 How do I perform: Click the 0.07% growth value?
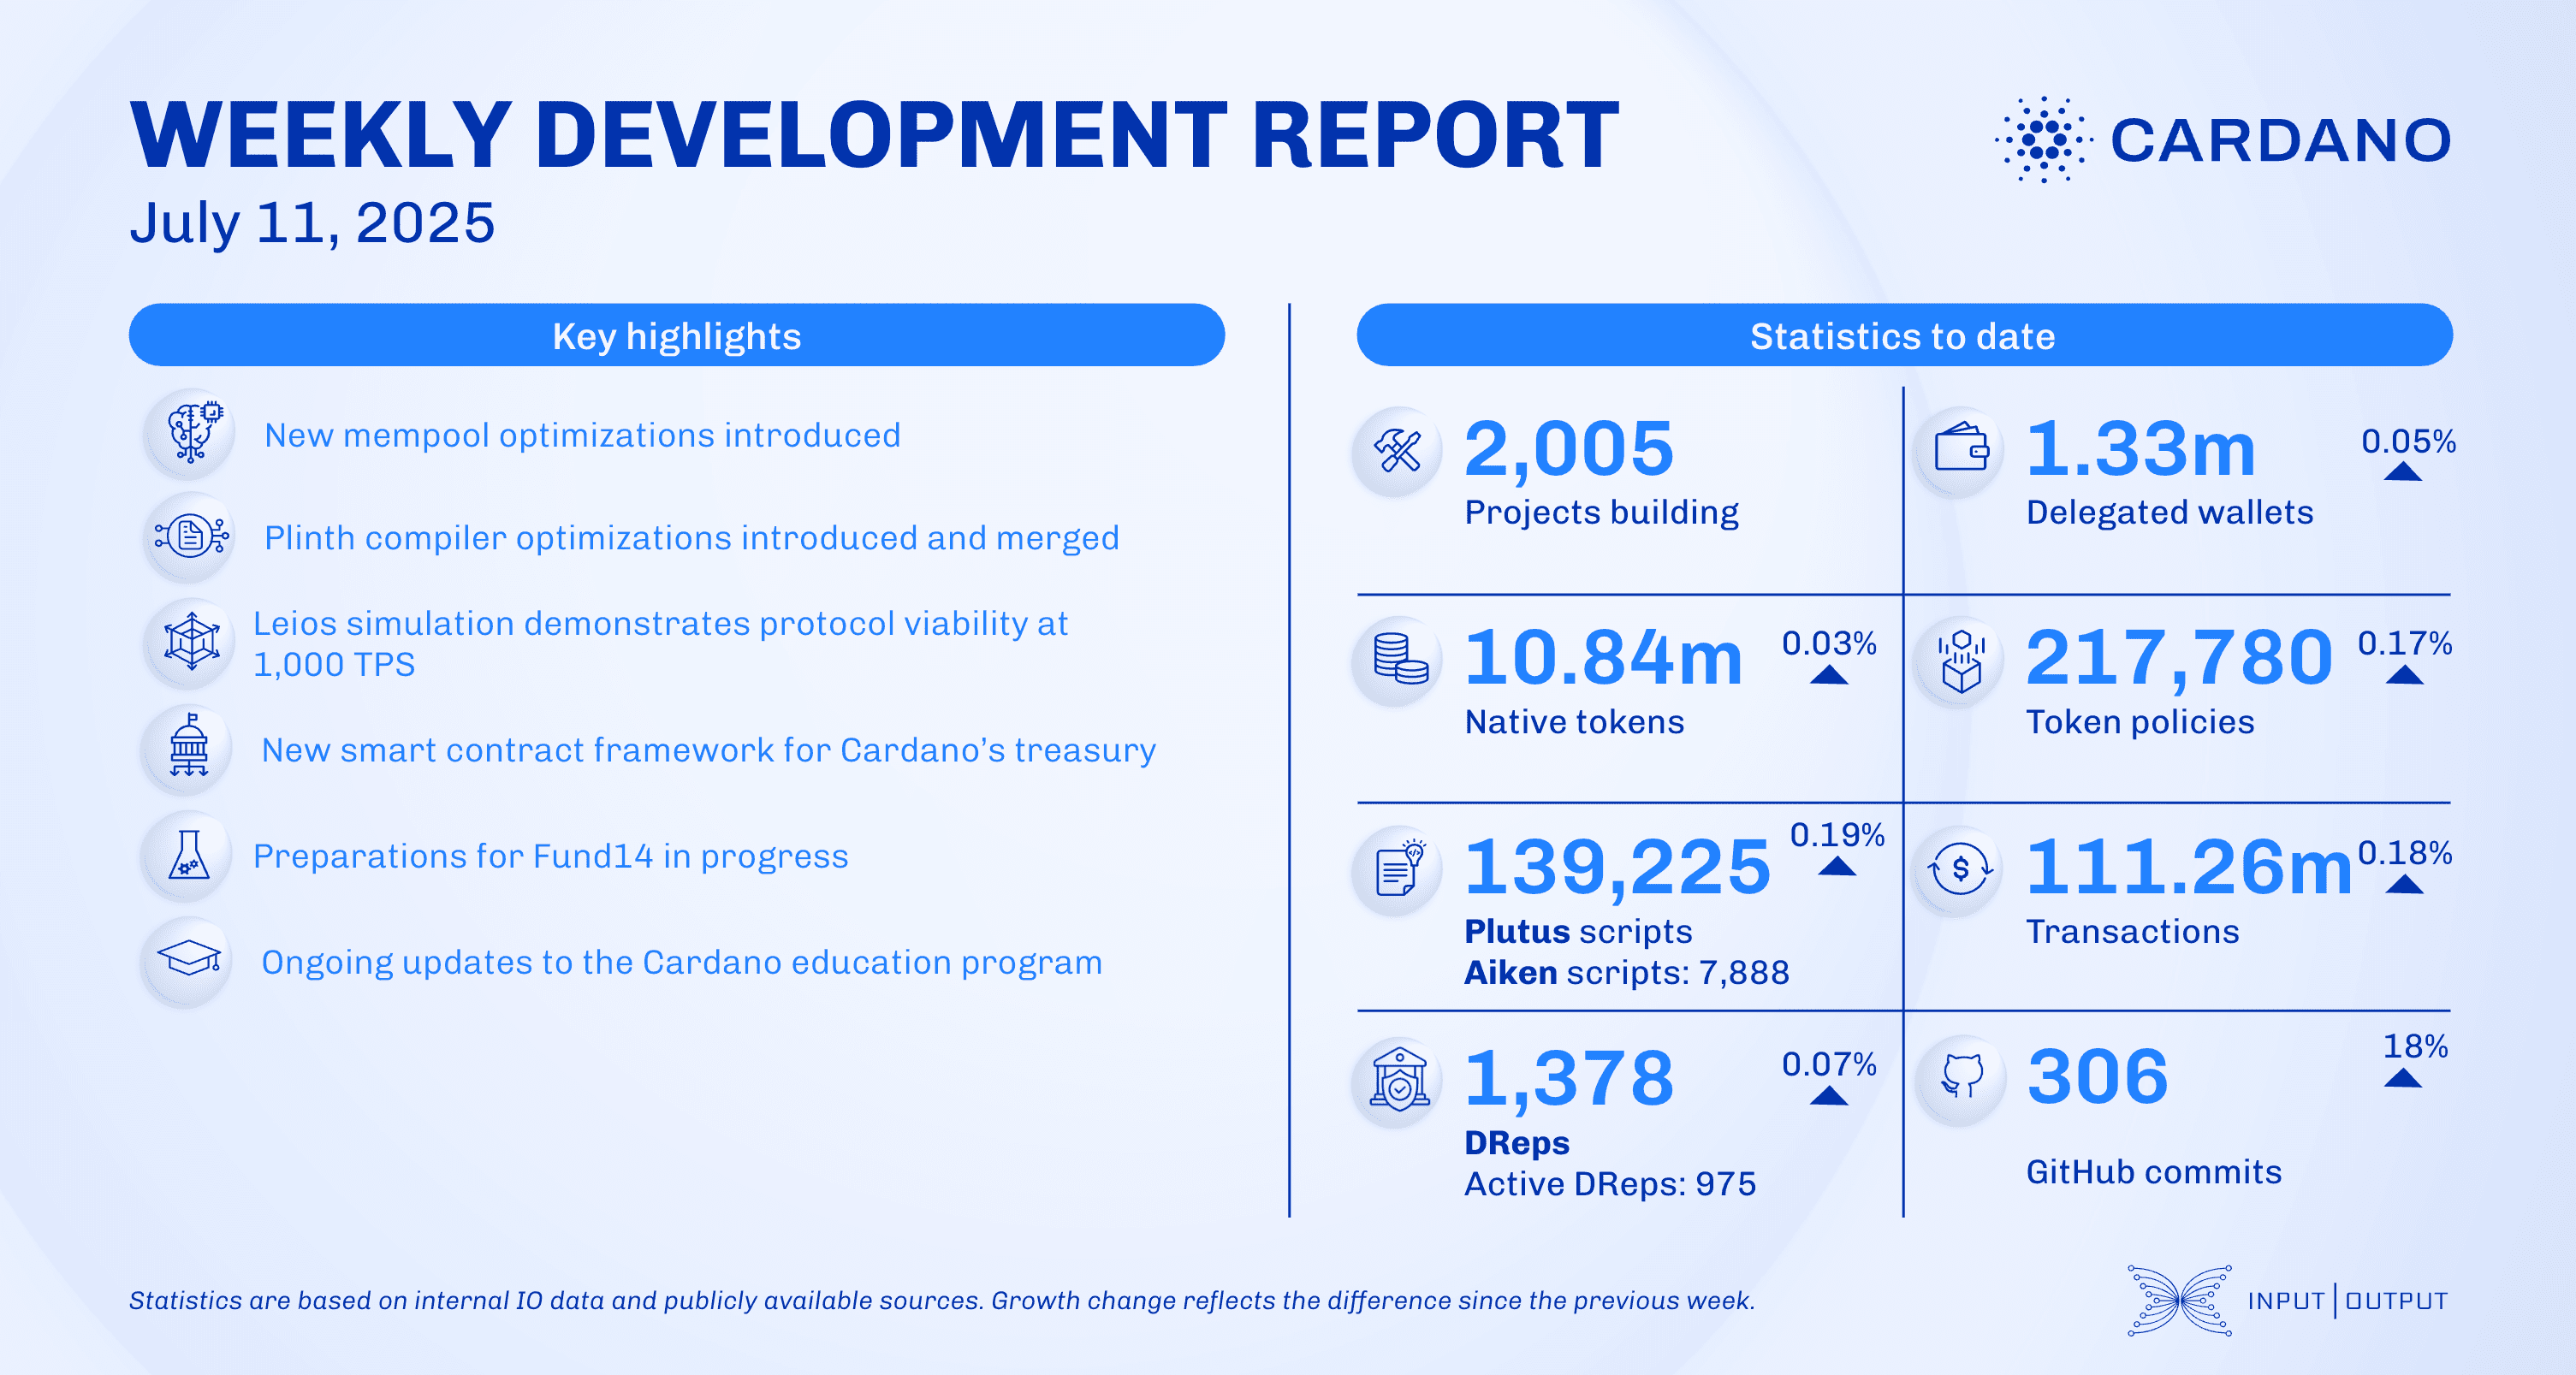1828,1064
